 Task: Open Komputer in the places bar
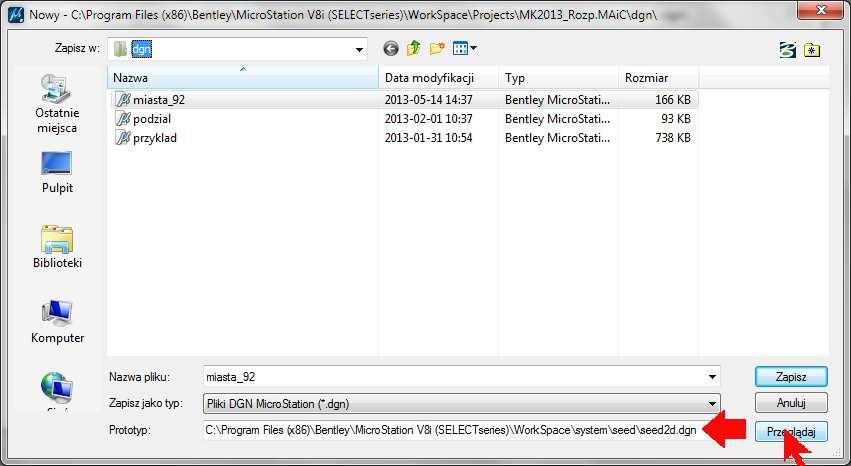coord(57,322)
